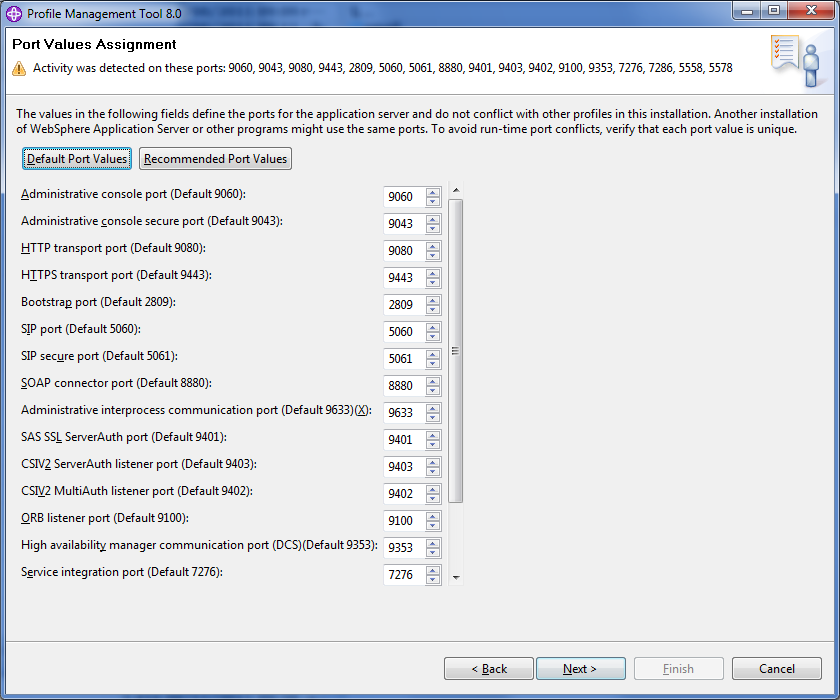Decrease HTTP transport port value
Screen dimensions: 840x700
(x=433, y=255)
